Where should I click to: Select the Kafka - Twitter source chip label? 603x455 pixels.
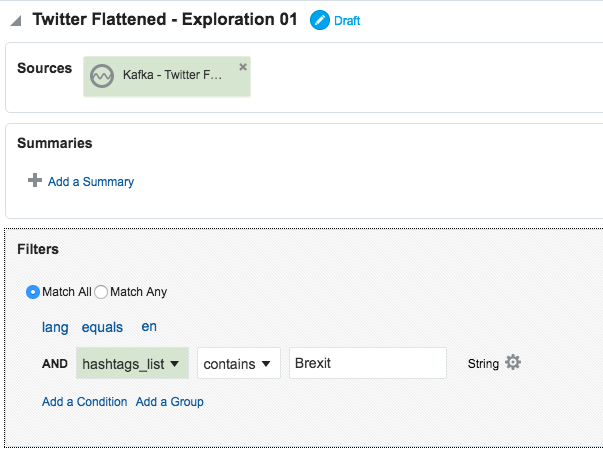[x=173, y=76]
